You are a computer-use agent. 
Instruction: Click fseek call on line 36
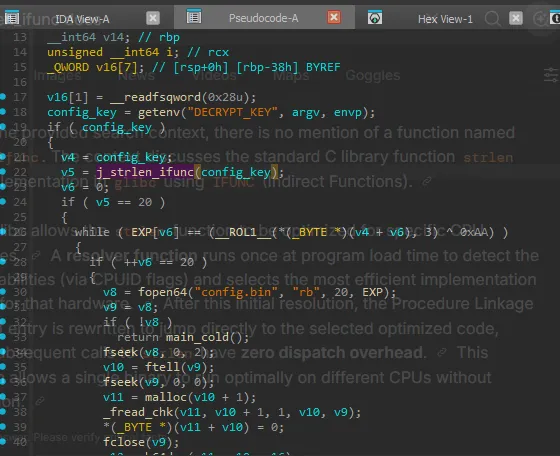(x=121, y=382)
